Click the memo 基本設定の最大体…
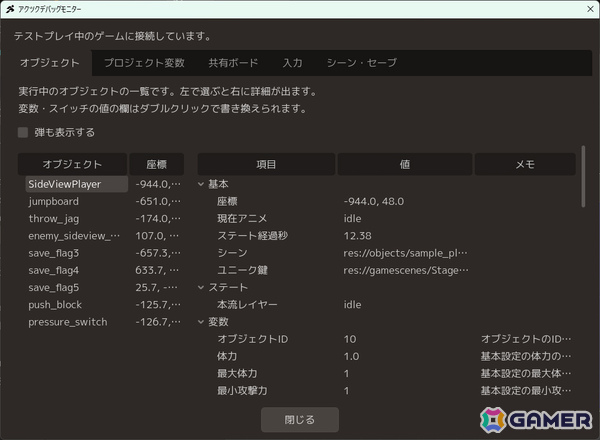 (526, 373)
